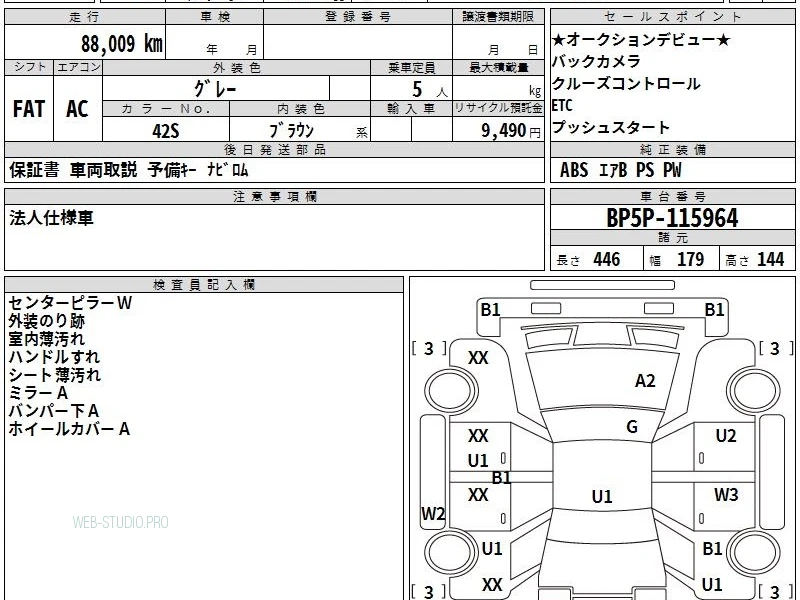Image resolution: width=800 pixels, height=600 pixels.
Task: Select the 車両取説 item
Action: (x=104, y=170)
